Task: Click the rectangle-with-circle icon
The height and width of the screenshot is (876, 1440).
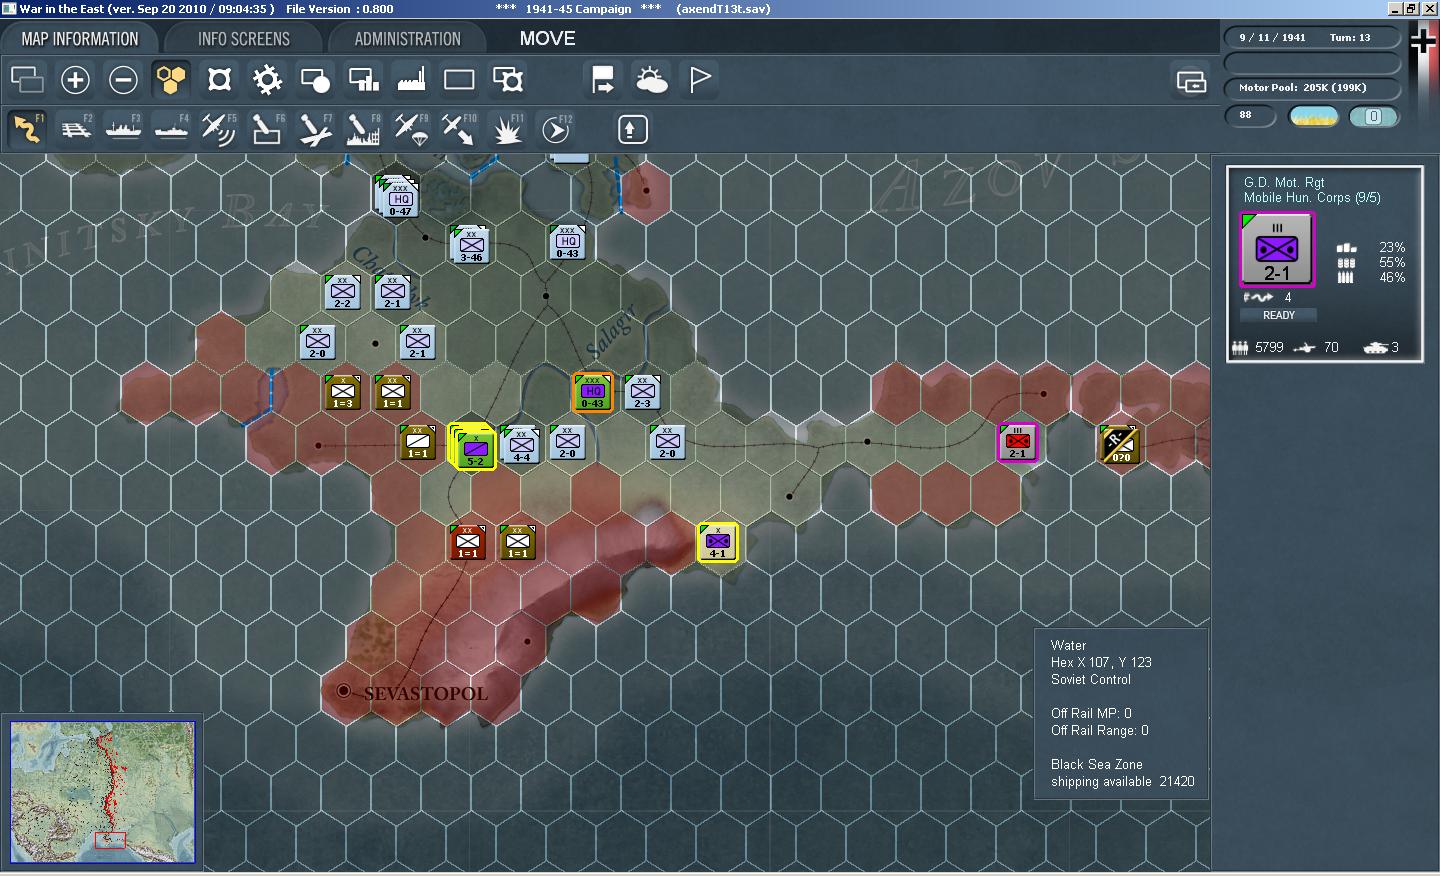Action: (315, 80)
